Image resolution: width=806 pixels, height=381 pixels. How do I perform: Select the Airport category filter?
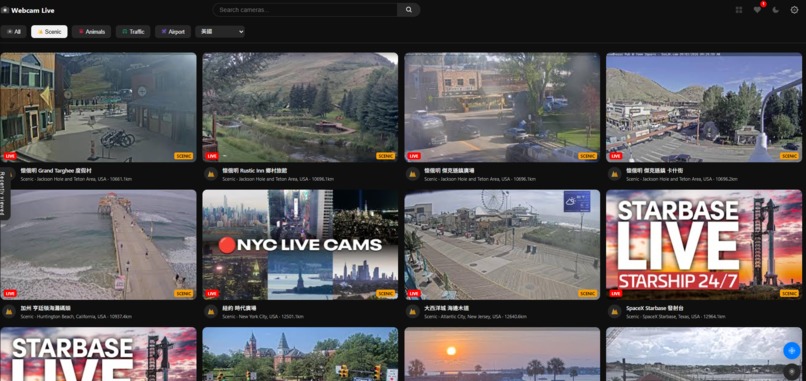(173, 32)
